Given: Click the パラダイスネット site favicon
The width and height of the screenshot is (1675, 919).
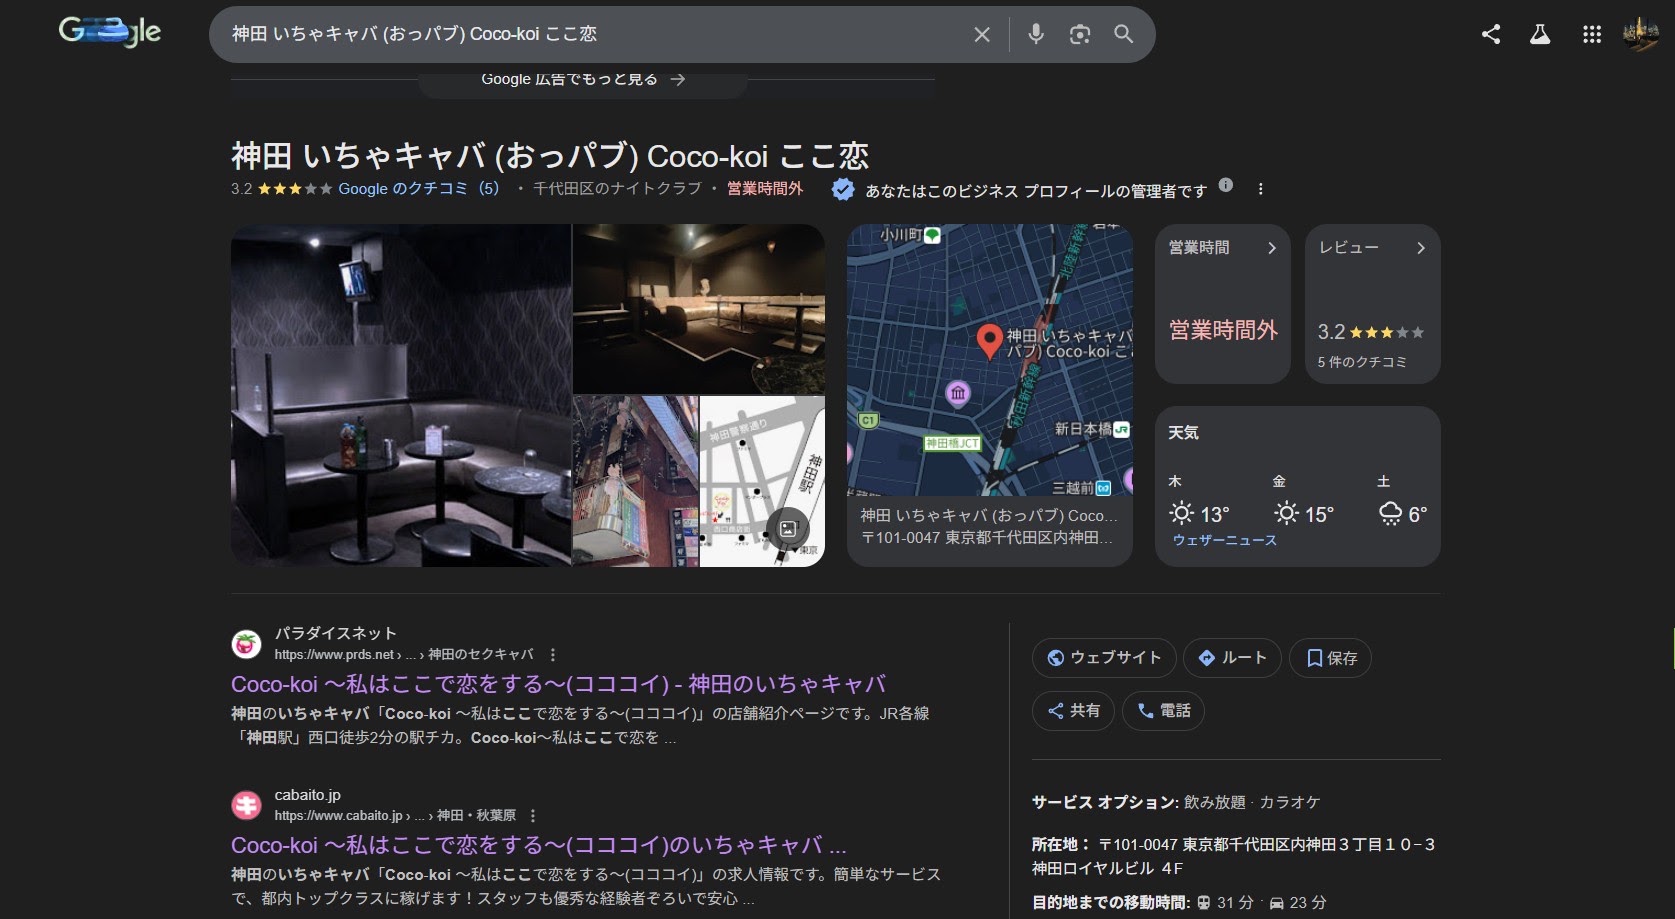Looking at the screenshot, I should coord(246,644).
